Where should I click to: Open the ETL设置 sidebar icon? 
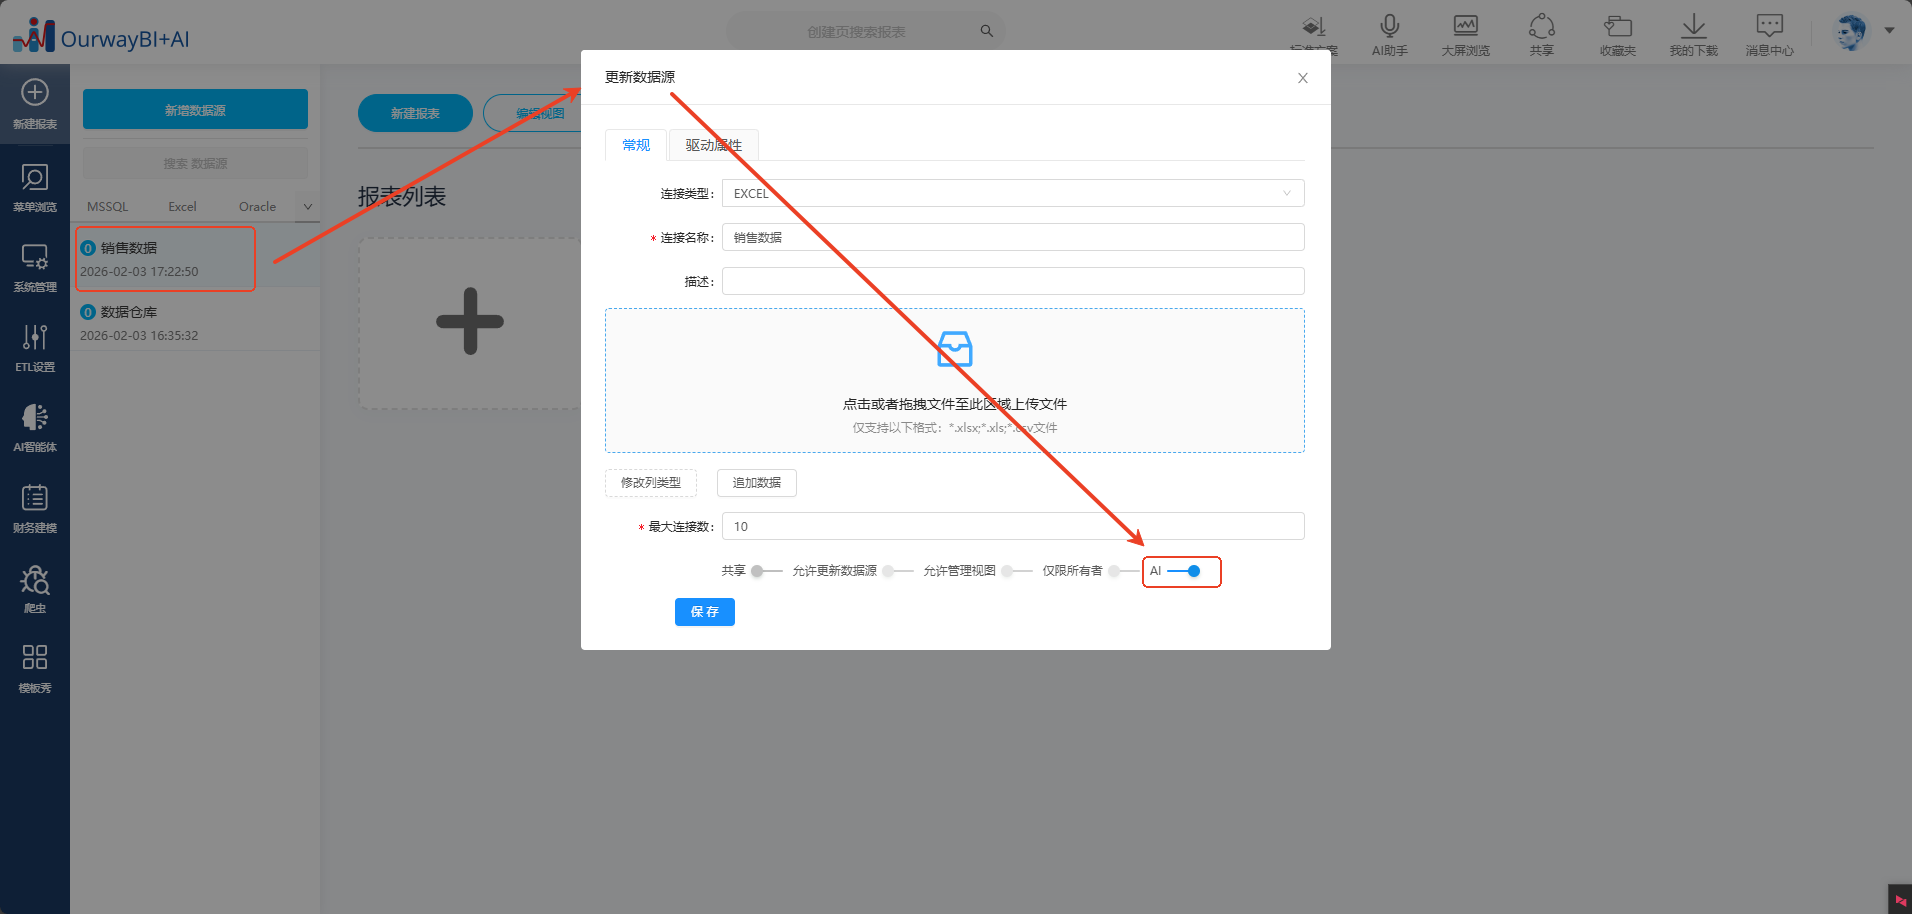(x=35, y=348)
